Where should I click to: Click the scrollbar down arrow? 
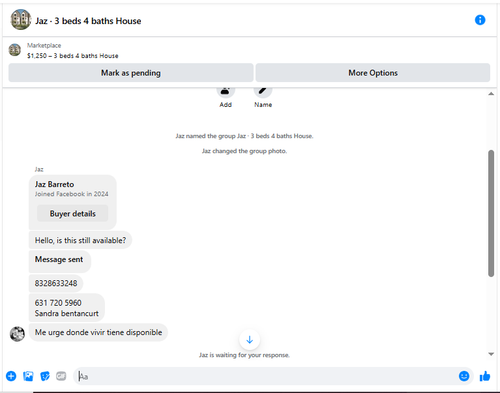tap(491, 354)
